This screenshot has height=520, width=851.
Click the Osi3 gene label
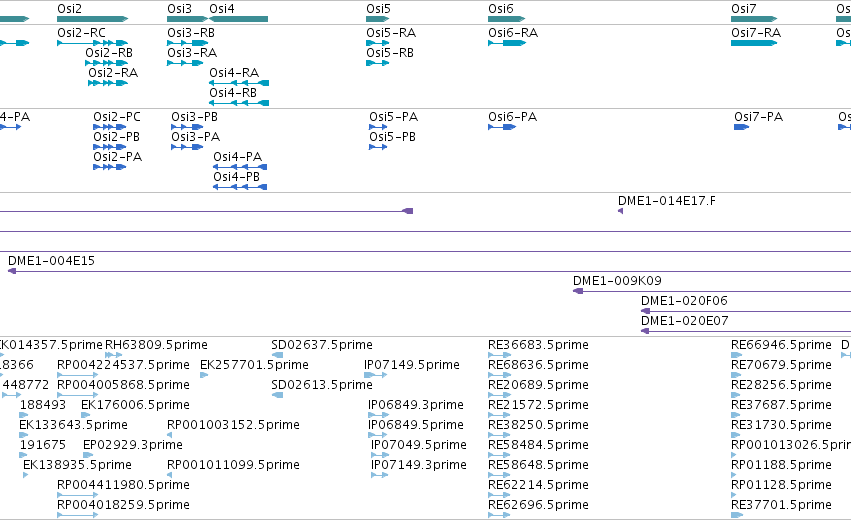179,9
